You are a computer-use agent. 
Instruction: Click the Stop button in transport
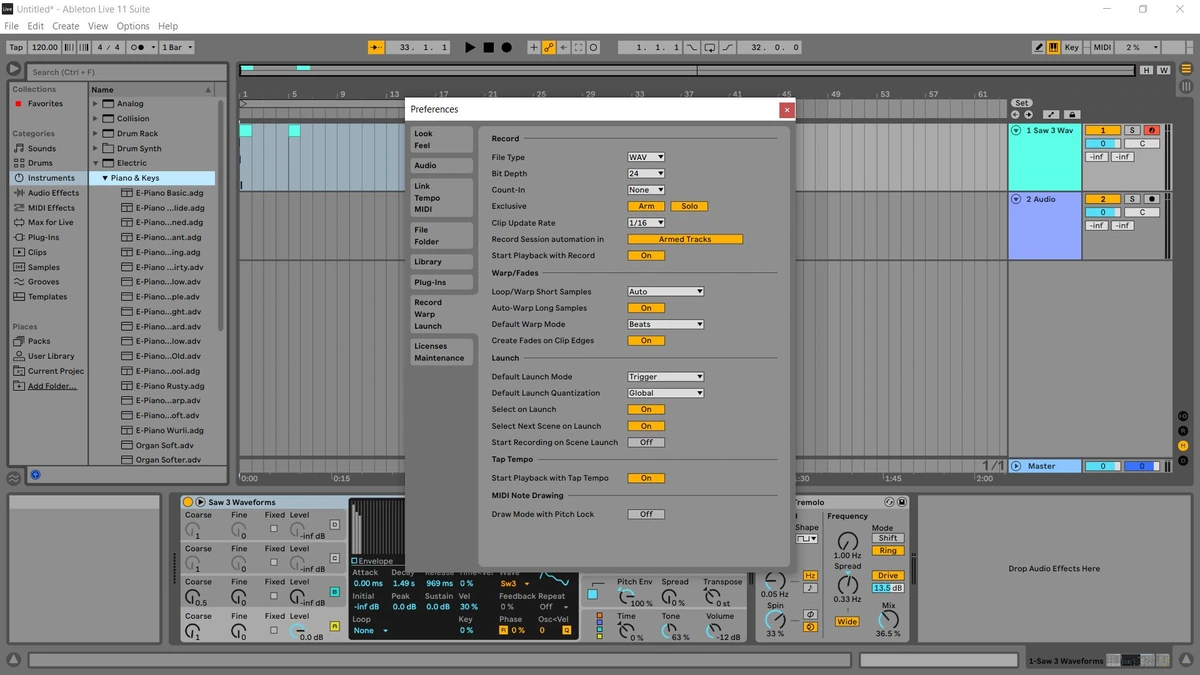488,47
